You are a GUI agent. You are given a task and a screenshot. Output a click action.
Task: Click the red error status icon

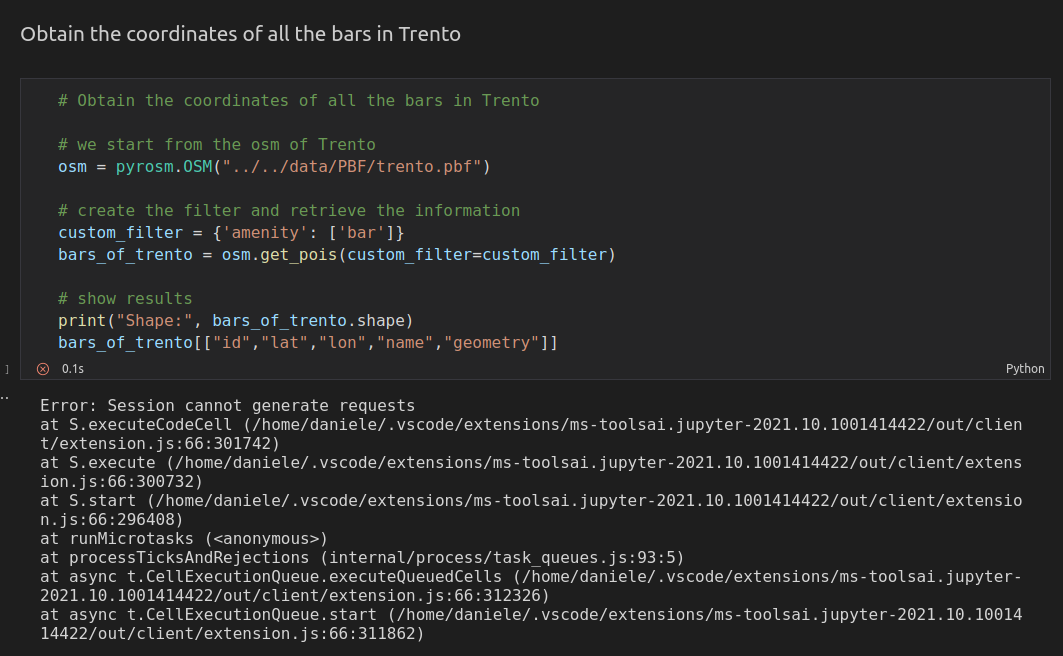pos(43,369)
